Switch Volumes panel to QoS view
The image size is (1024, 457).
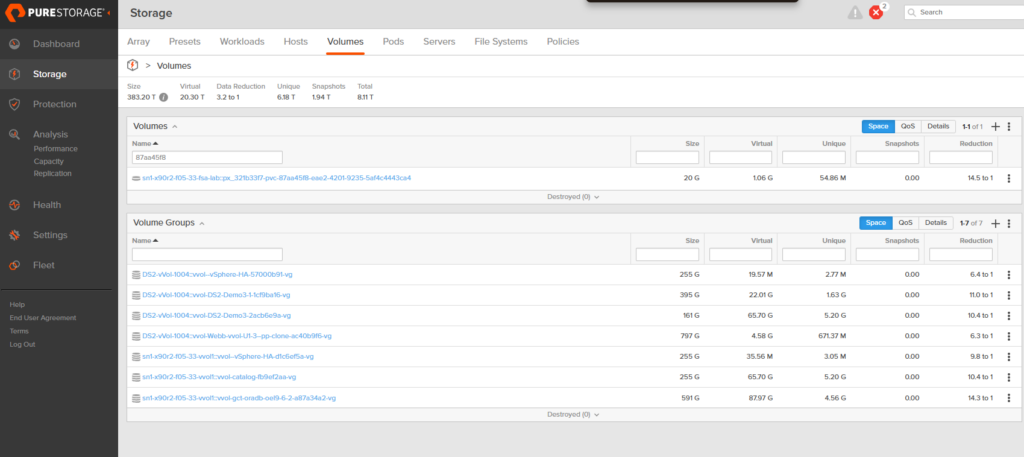pyautogui.click(x=907, y=127)
